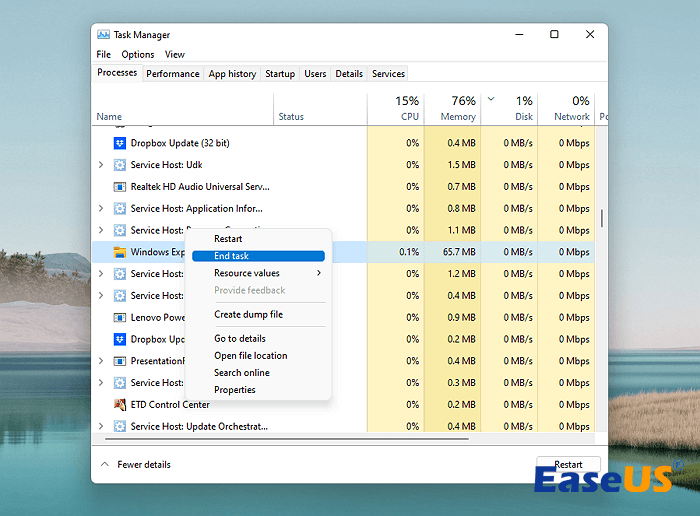Click the 0.1% CPU value
Viewport: 700px width, 516px height.
409,252
